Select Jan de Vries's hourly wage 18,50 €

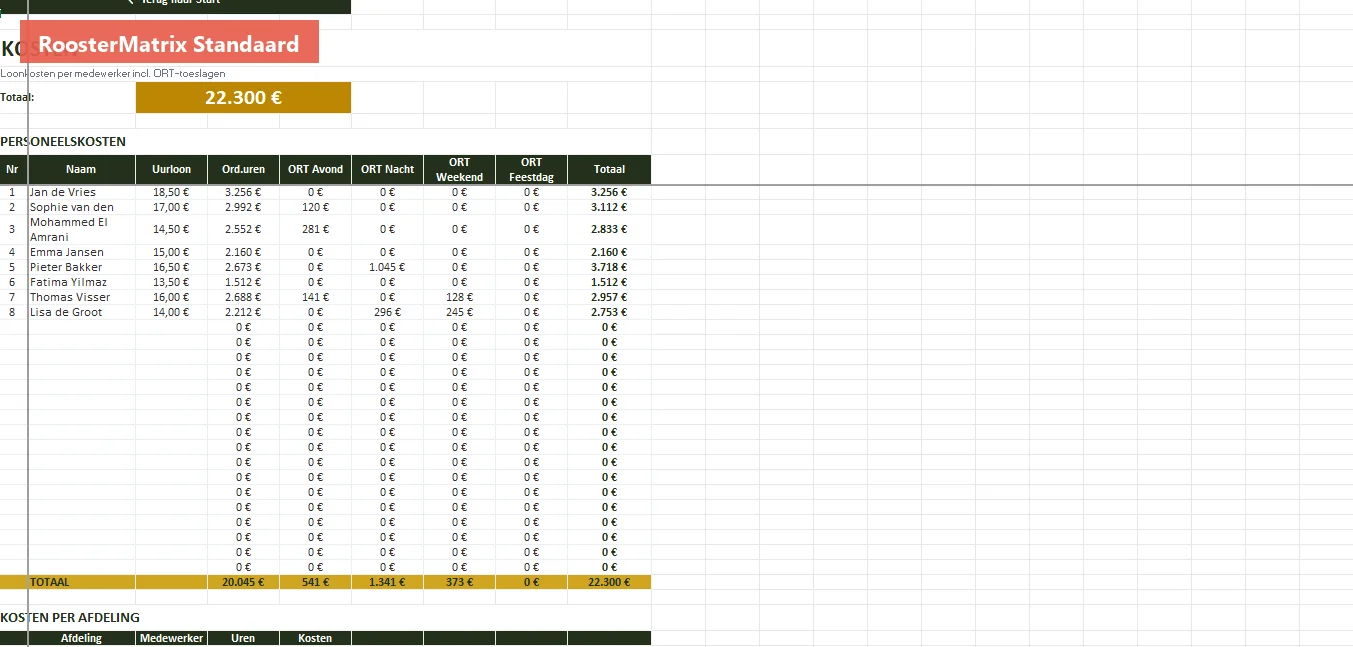point(171,192)
